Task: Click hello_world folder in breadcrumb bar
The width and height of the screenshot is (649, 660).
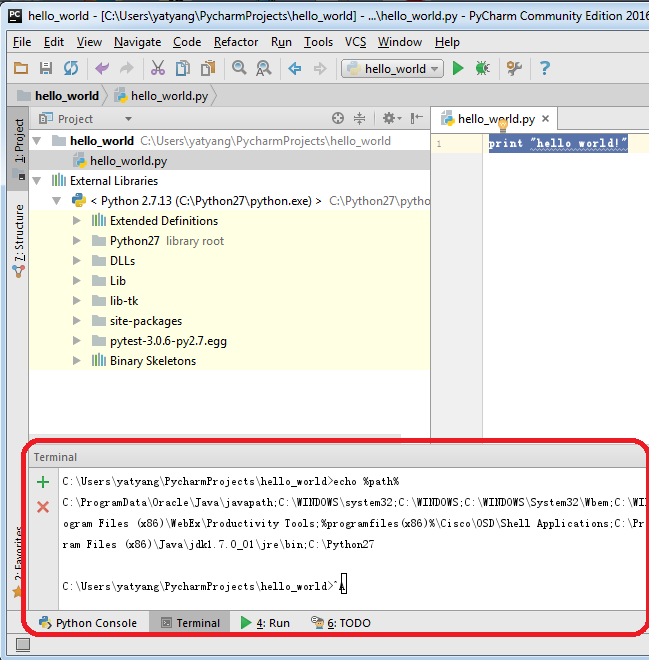Action: [x=59, y=96]
